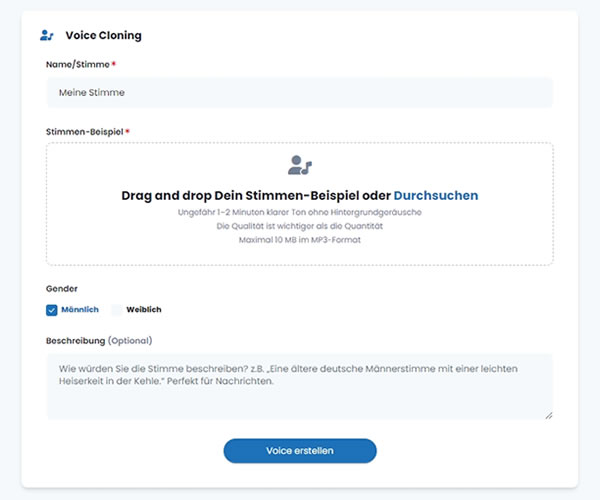The height and width of the screenshot is (500, 600).
Task: Click the 'Ungefähr 1-2 Minuten klarer Ton' hint
Action: pyautogui.click(x=299, y=212)
